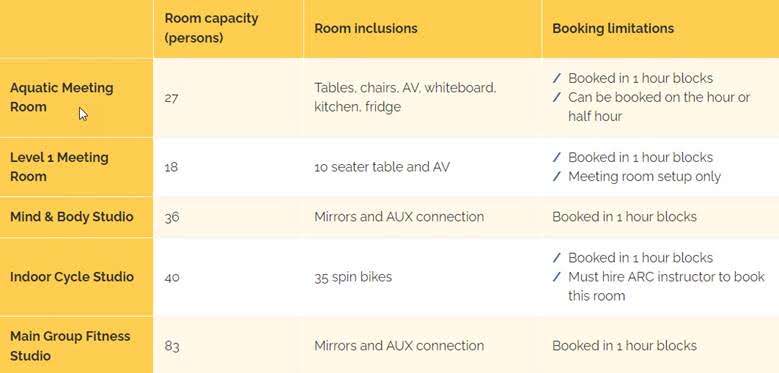Click the capacity value 40
The width and height of the screenshot is (779, 373).
[x=172, y=277]
